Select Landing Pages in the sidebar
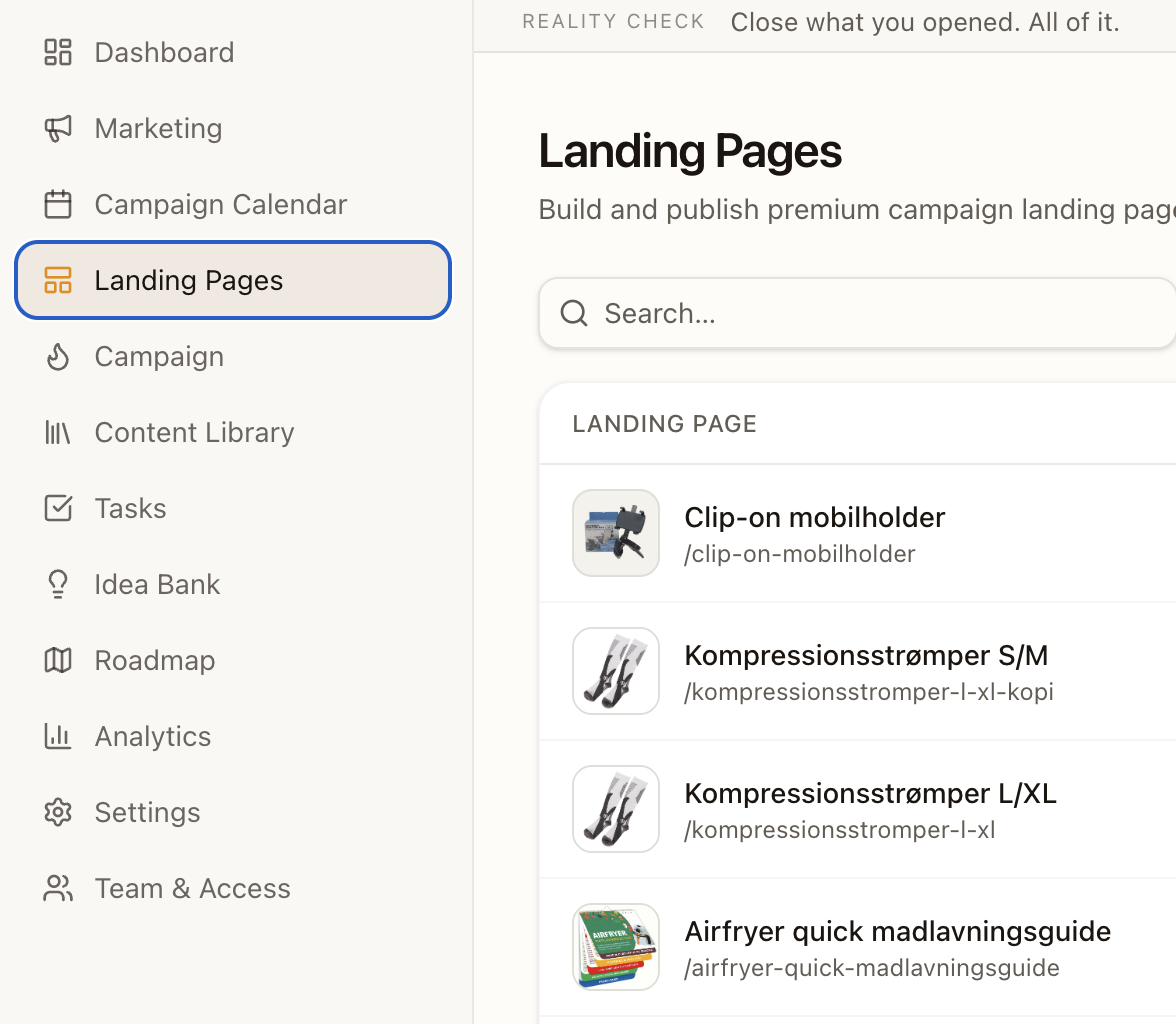Screen dimensions: 1176x1024 point(233,281)
